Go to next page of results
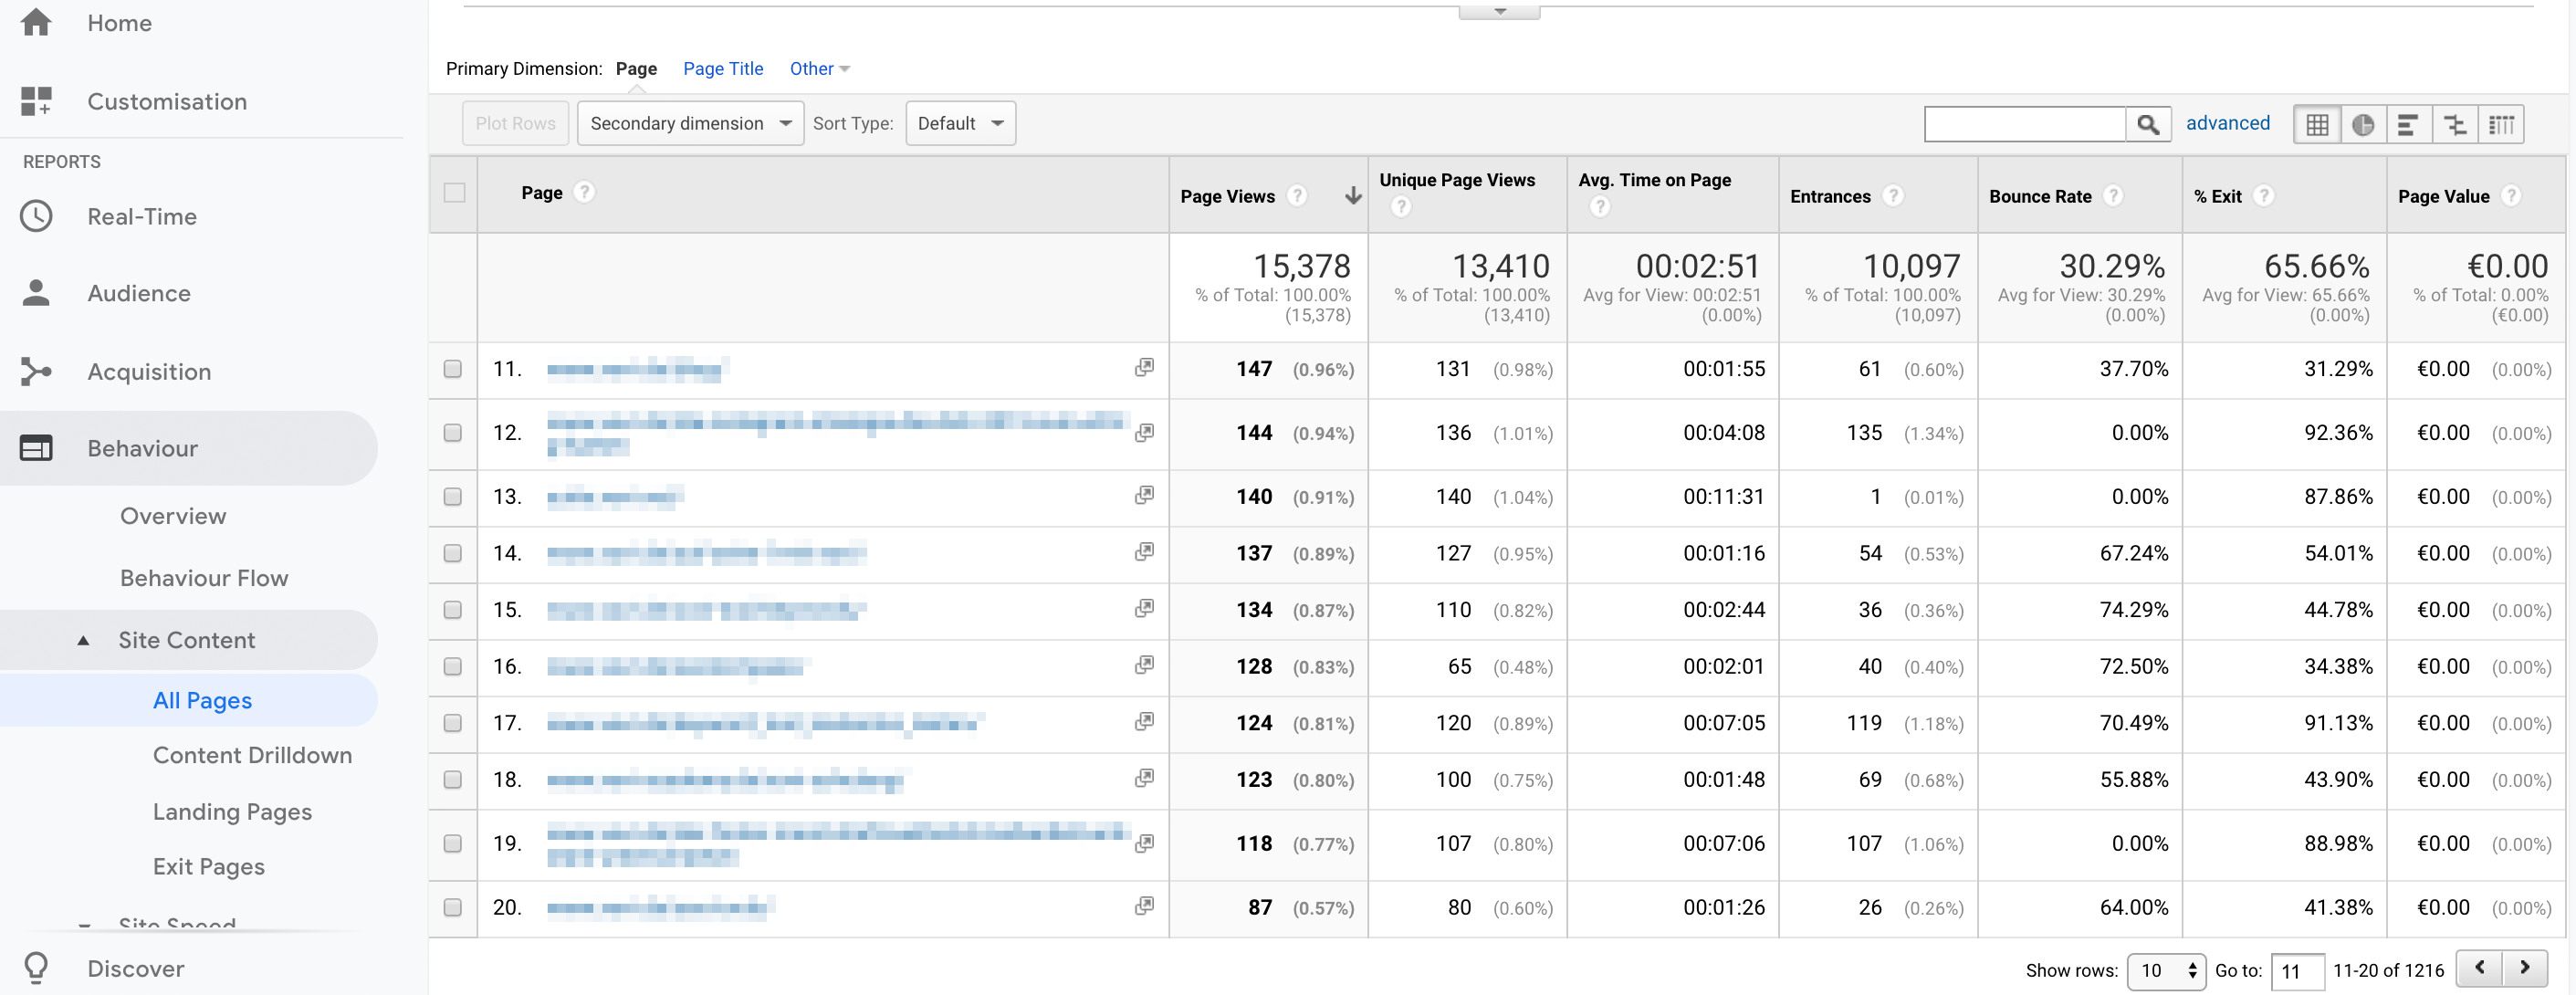Viewport: 2576px width, 995px height. point(2524,968)
